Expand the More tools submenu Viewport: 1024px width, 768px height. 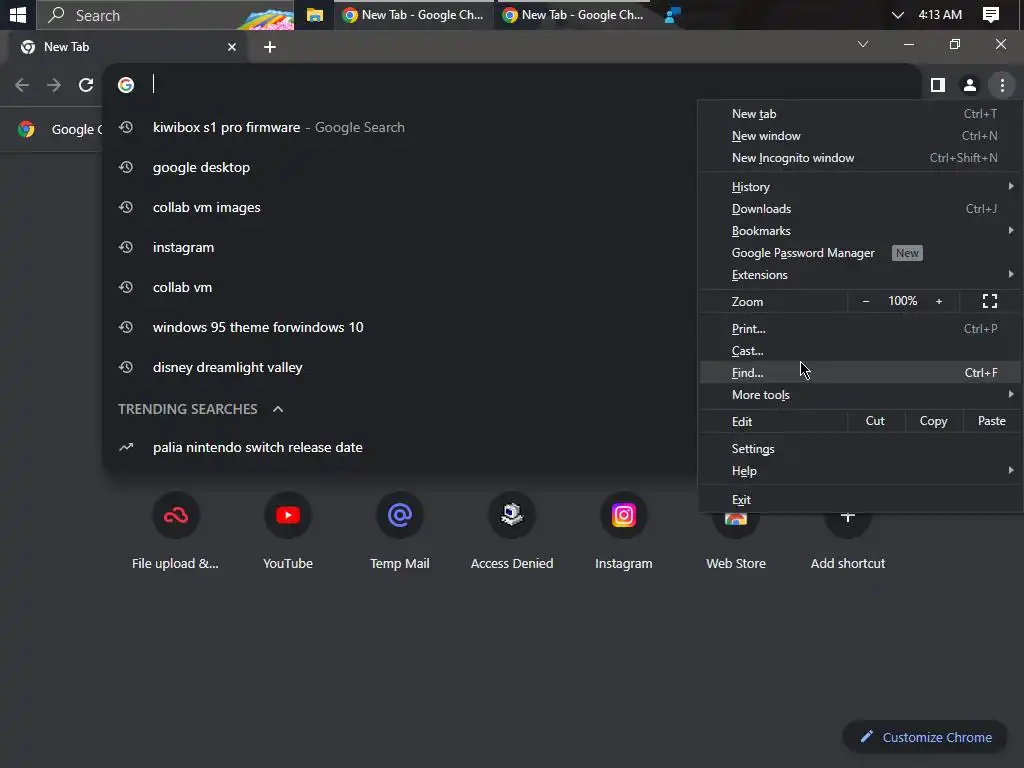point(861,394)
